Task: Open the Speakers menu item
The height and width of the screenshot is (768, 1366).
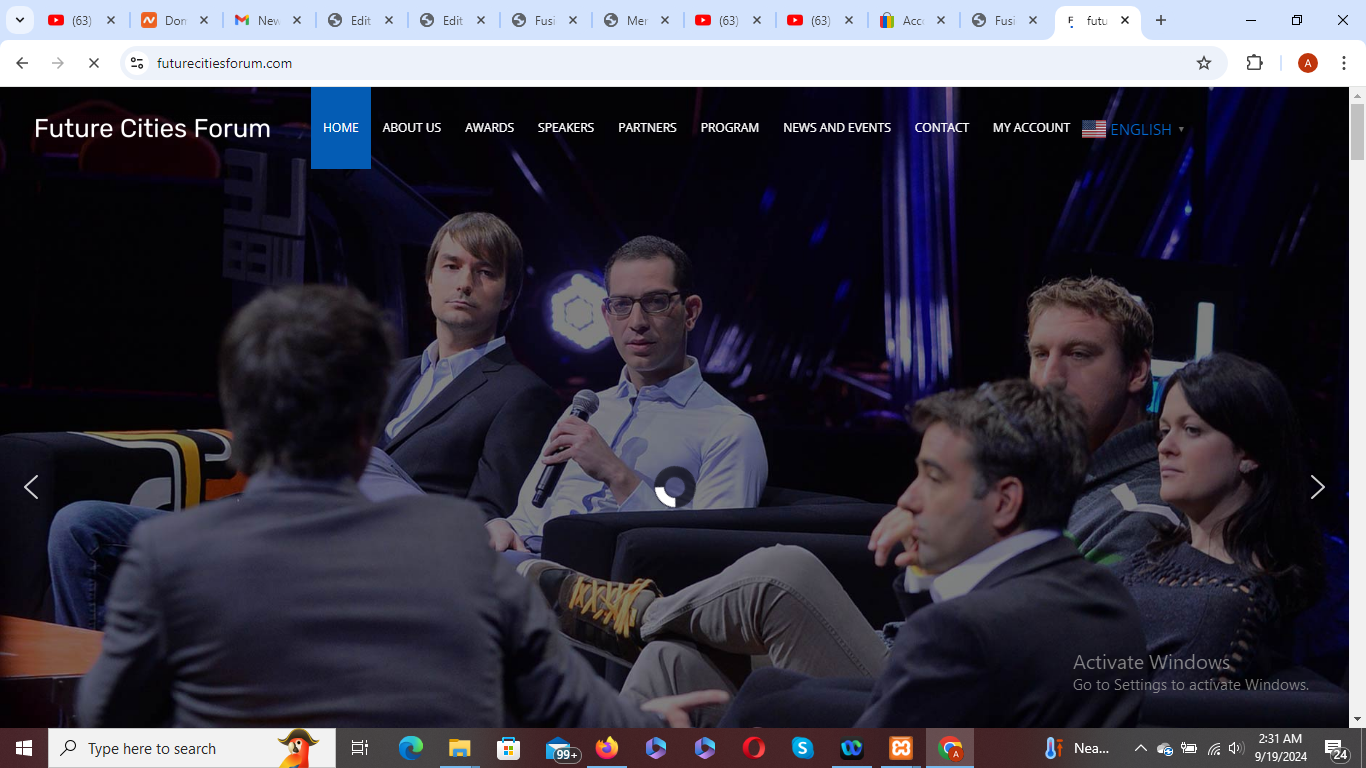Action: click(566, 128)
